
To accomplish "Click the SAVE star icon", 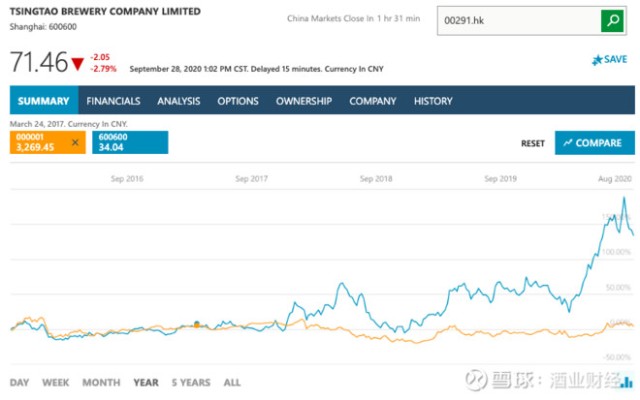I will [x=597, y=60].
